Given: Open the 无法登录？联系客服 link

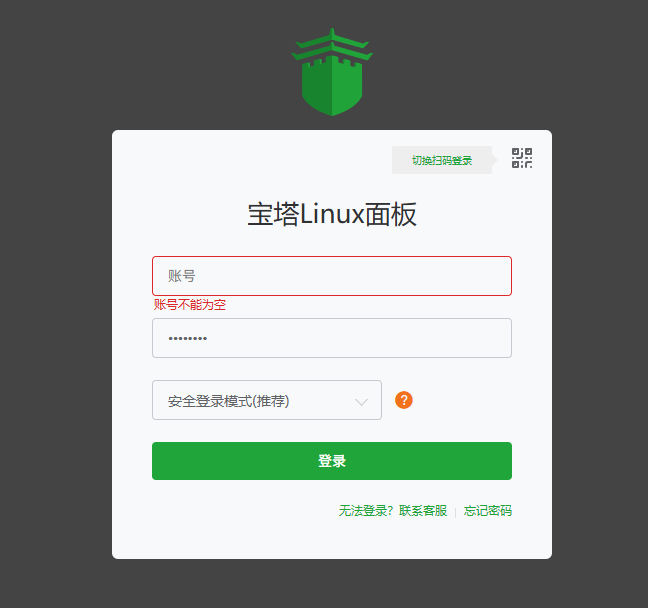Looking at the screenshot, I should (393, 511).
